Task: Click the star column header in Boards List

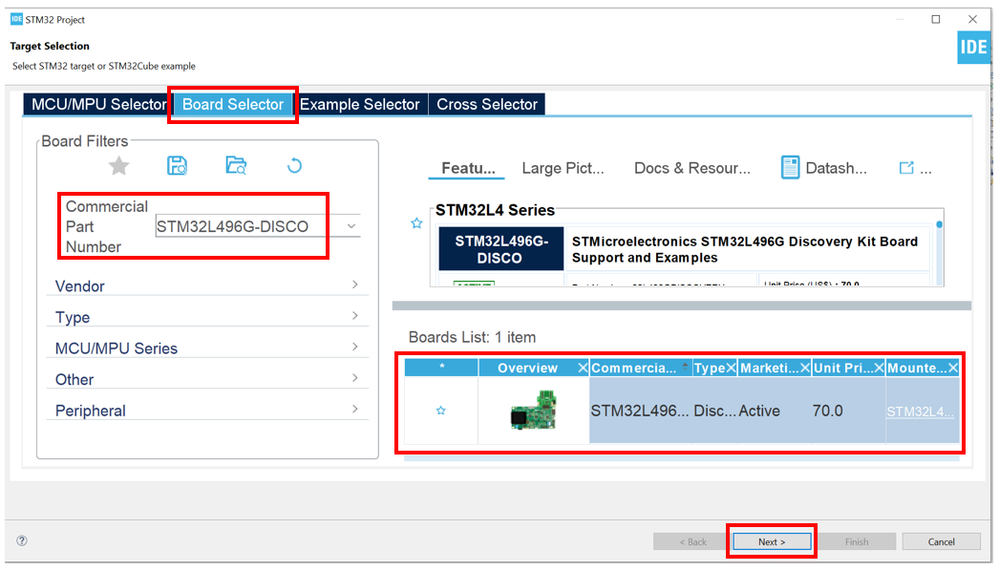Action: [441, 368]
